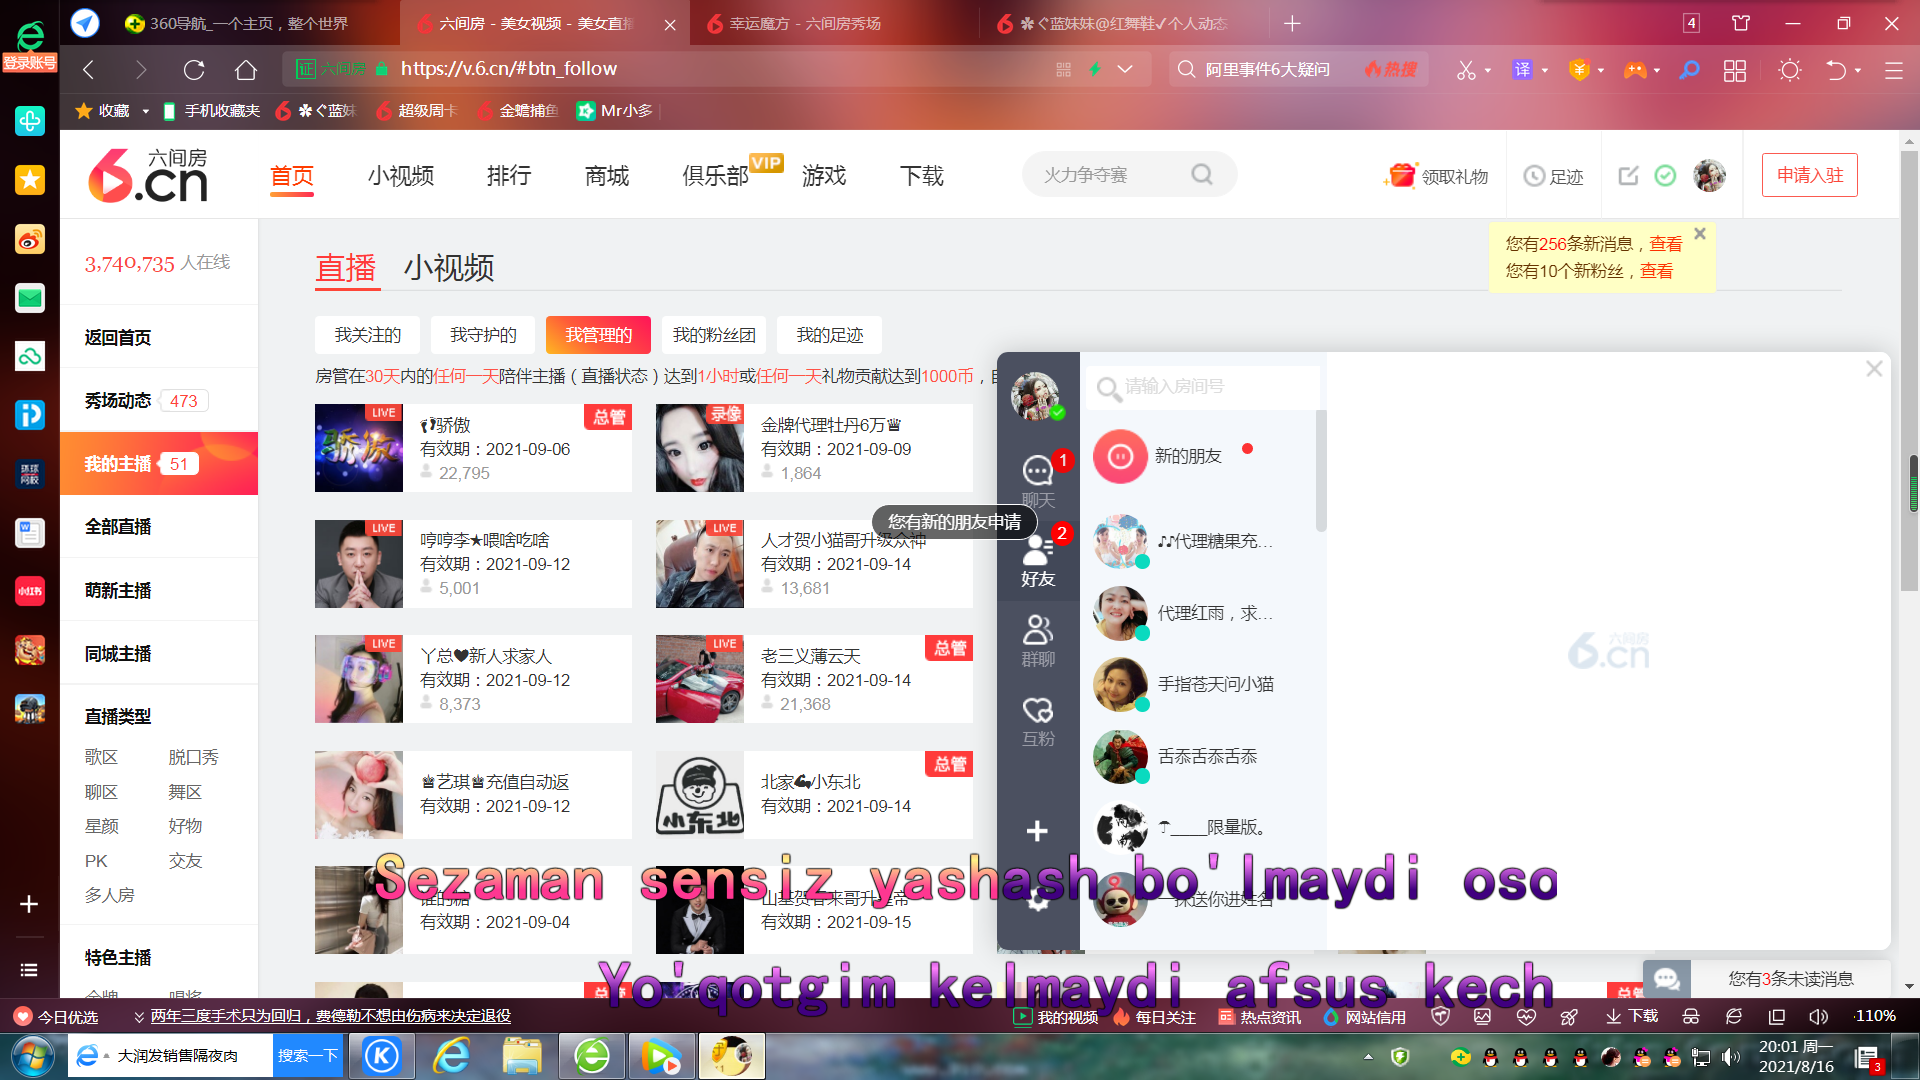Reload the page with refresh icon
The width and height of the screenshot is (1920, 1080).
[194, 69]
